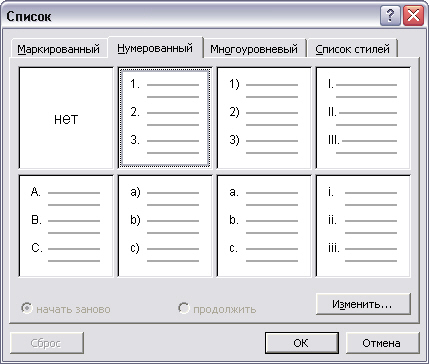429x364 pixels.
Task: Select the lowercase a. b. c. list style
Action: click(x=264, y=226)
